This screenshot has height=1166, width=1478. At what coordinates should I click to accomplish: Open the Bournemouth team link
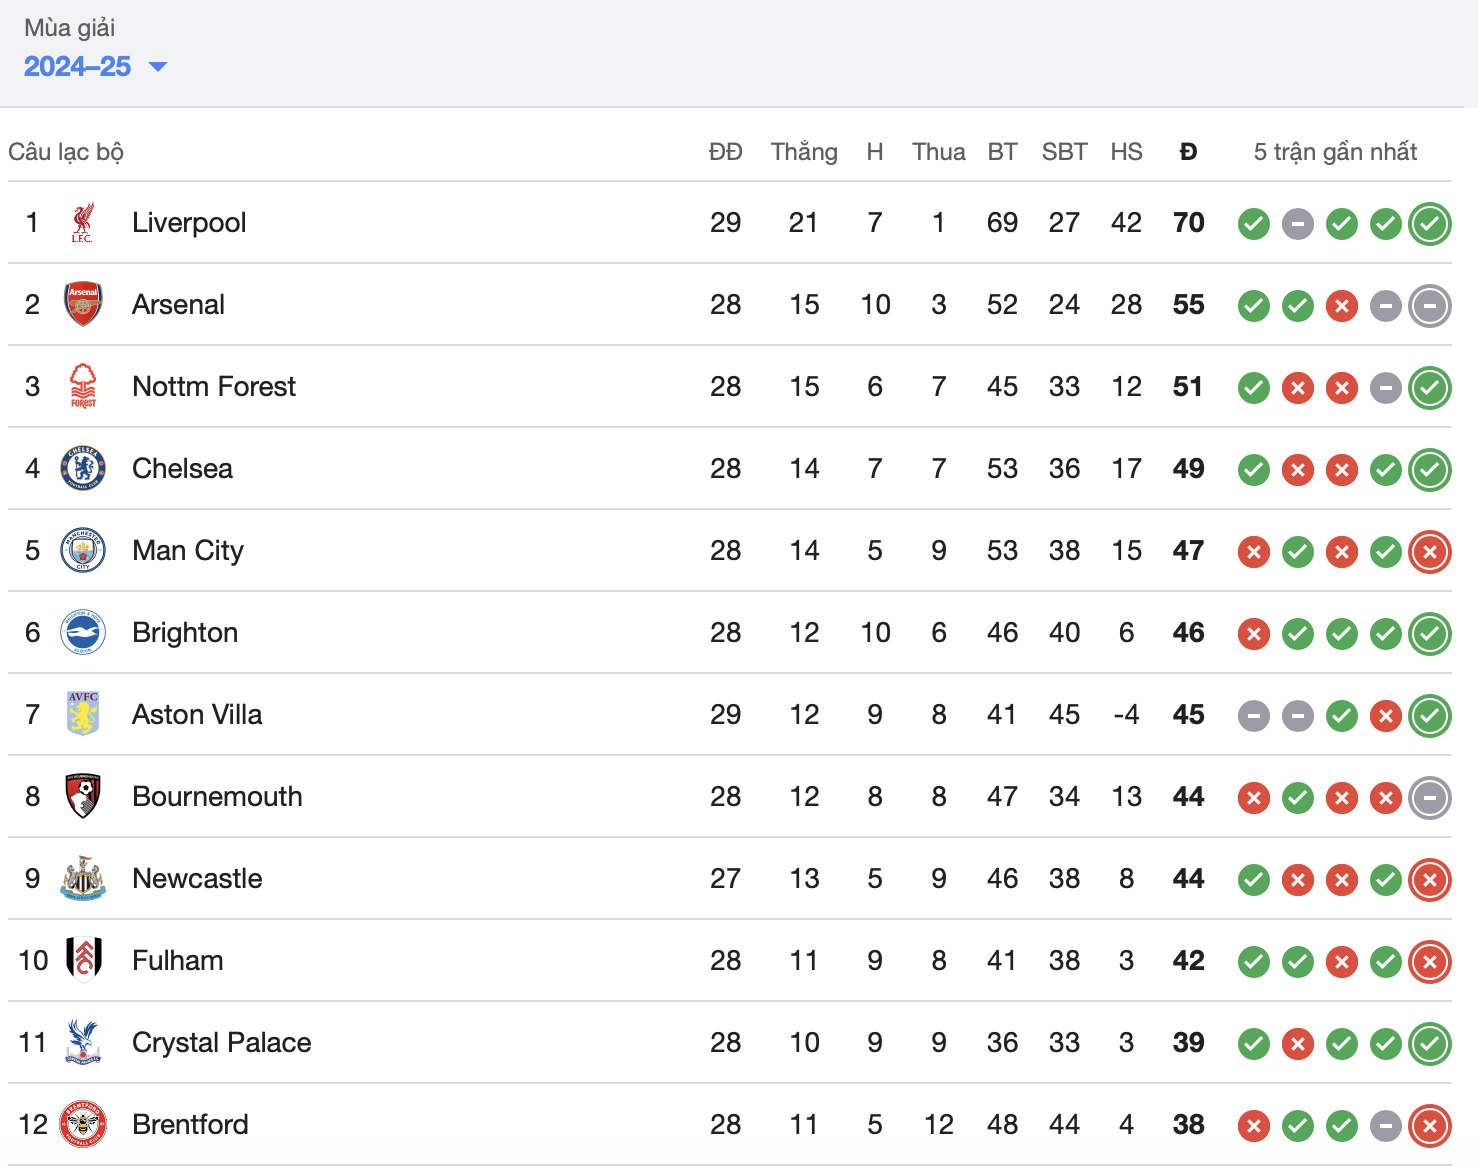coord(217,797)
